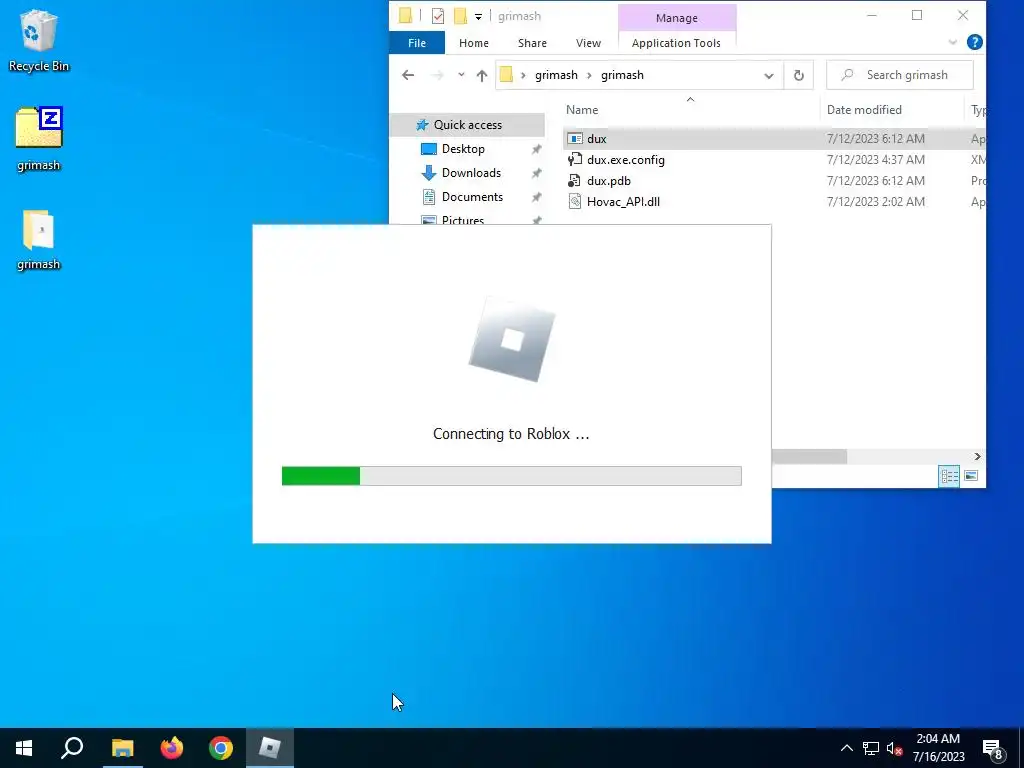The height and width of the screenshot is (768, 1024).
Task: Open notification center with 8 badge
Action: coord(993,749)
